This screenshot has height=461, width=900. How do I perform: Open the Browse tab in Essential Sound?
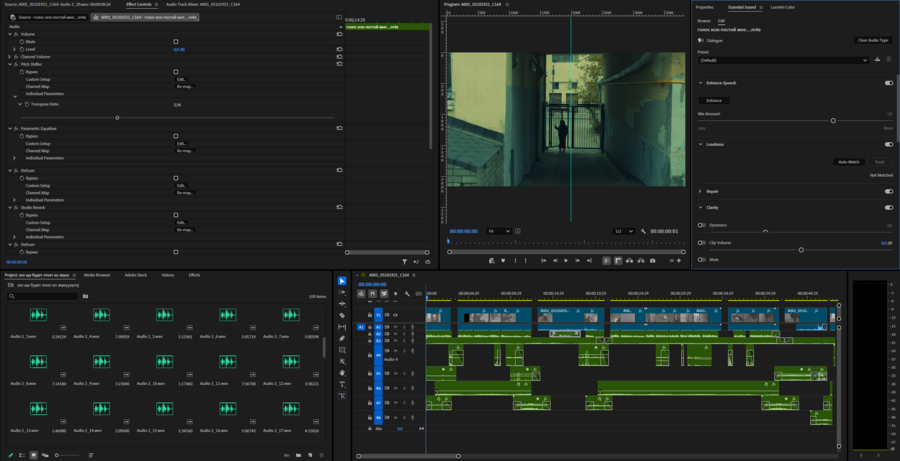click(704, 21)
